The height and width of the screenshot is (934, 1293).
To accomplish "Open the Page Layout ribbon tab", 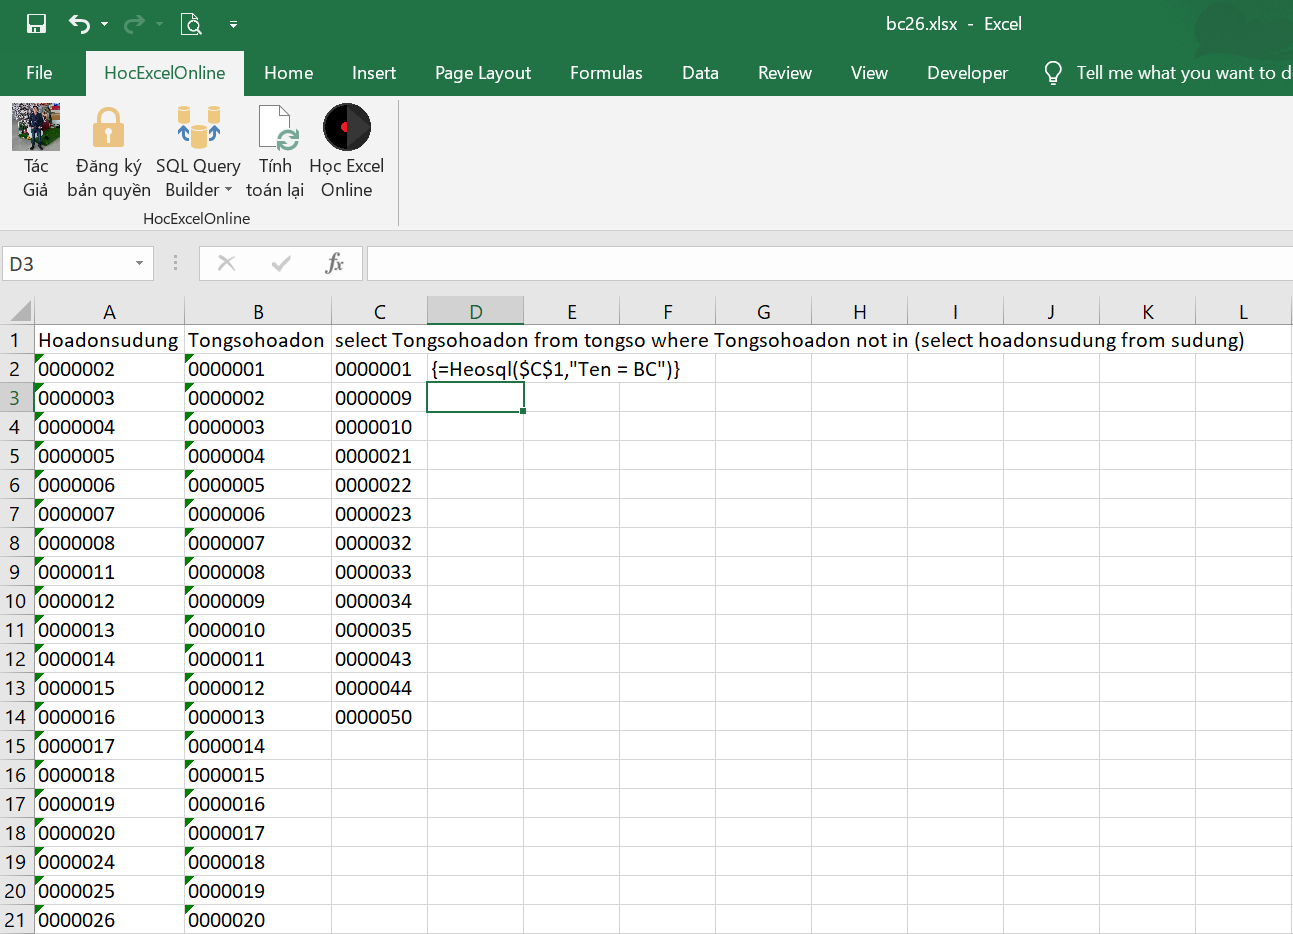I will point(483,73).
